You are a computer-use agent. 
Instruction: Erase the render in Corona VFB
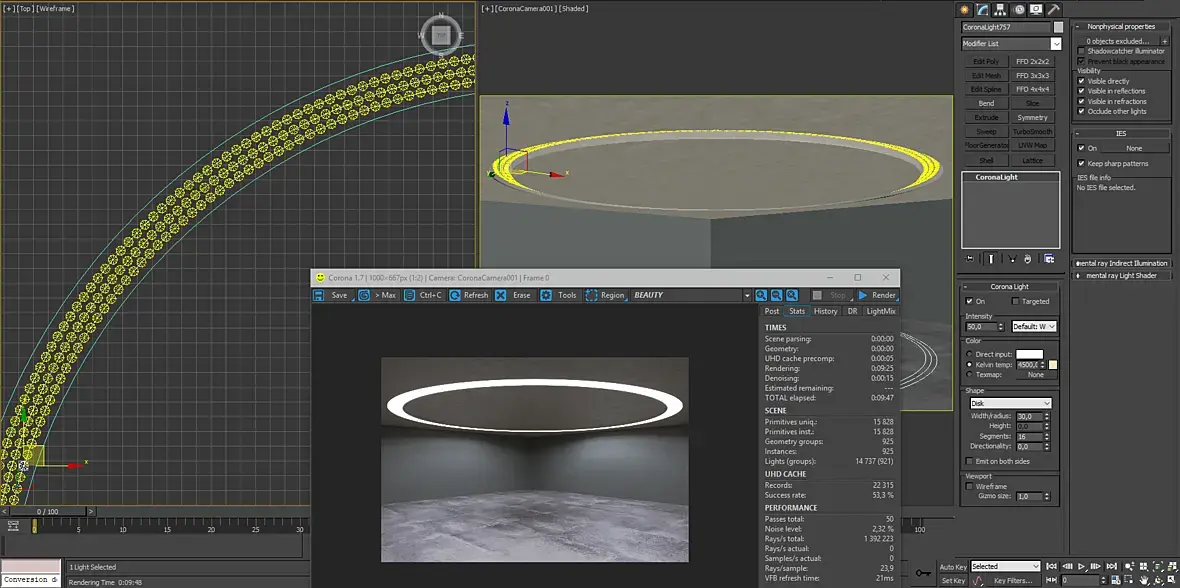click(x=500, y=295)
